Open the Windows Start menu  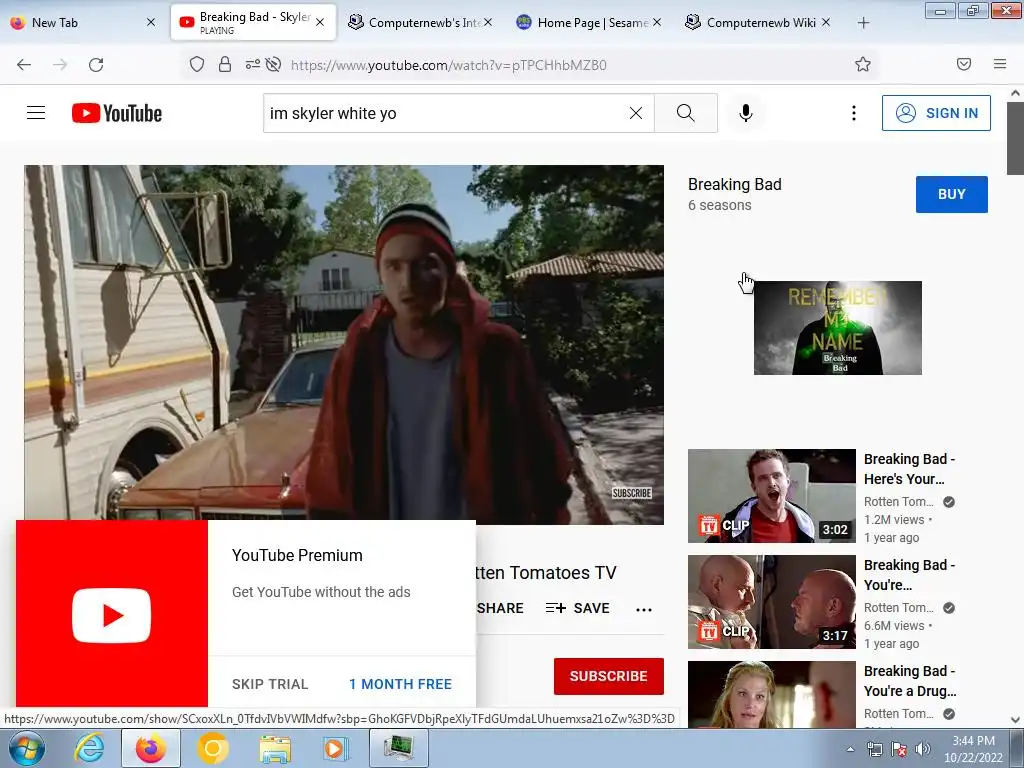pos(27,748)
